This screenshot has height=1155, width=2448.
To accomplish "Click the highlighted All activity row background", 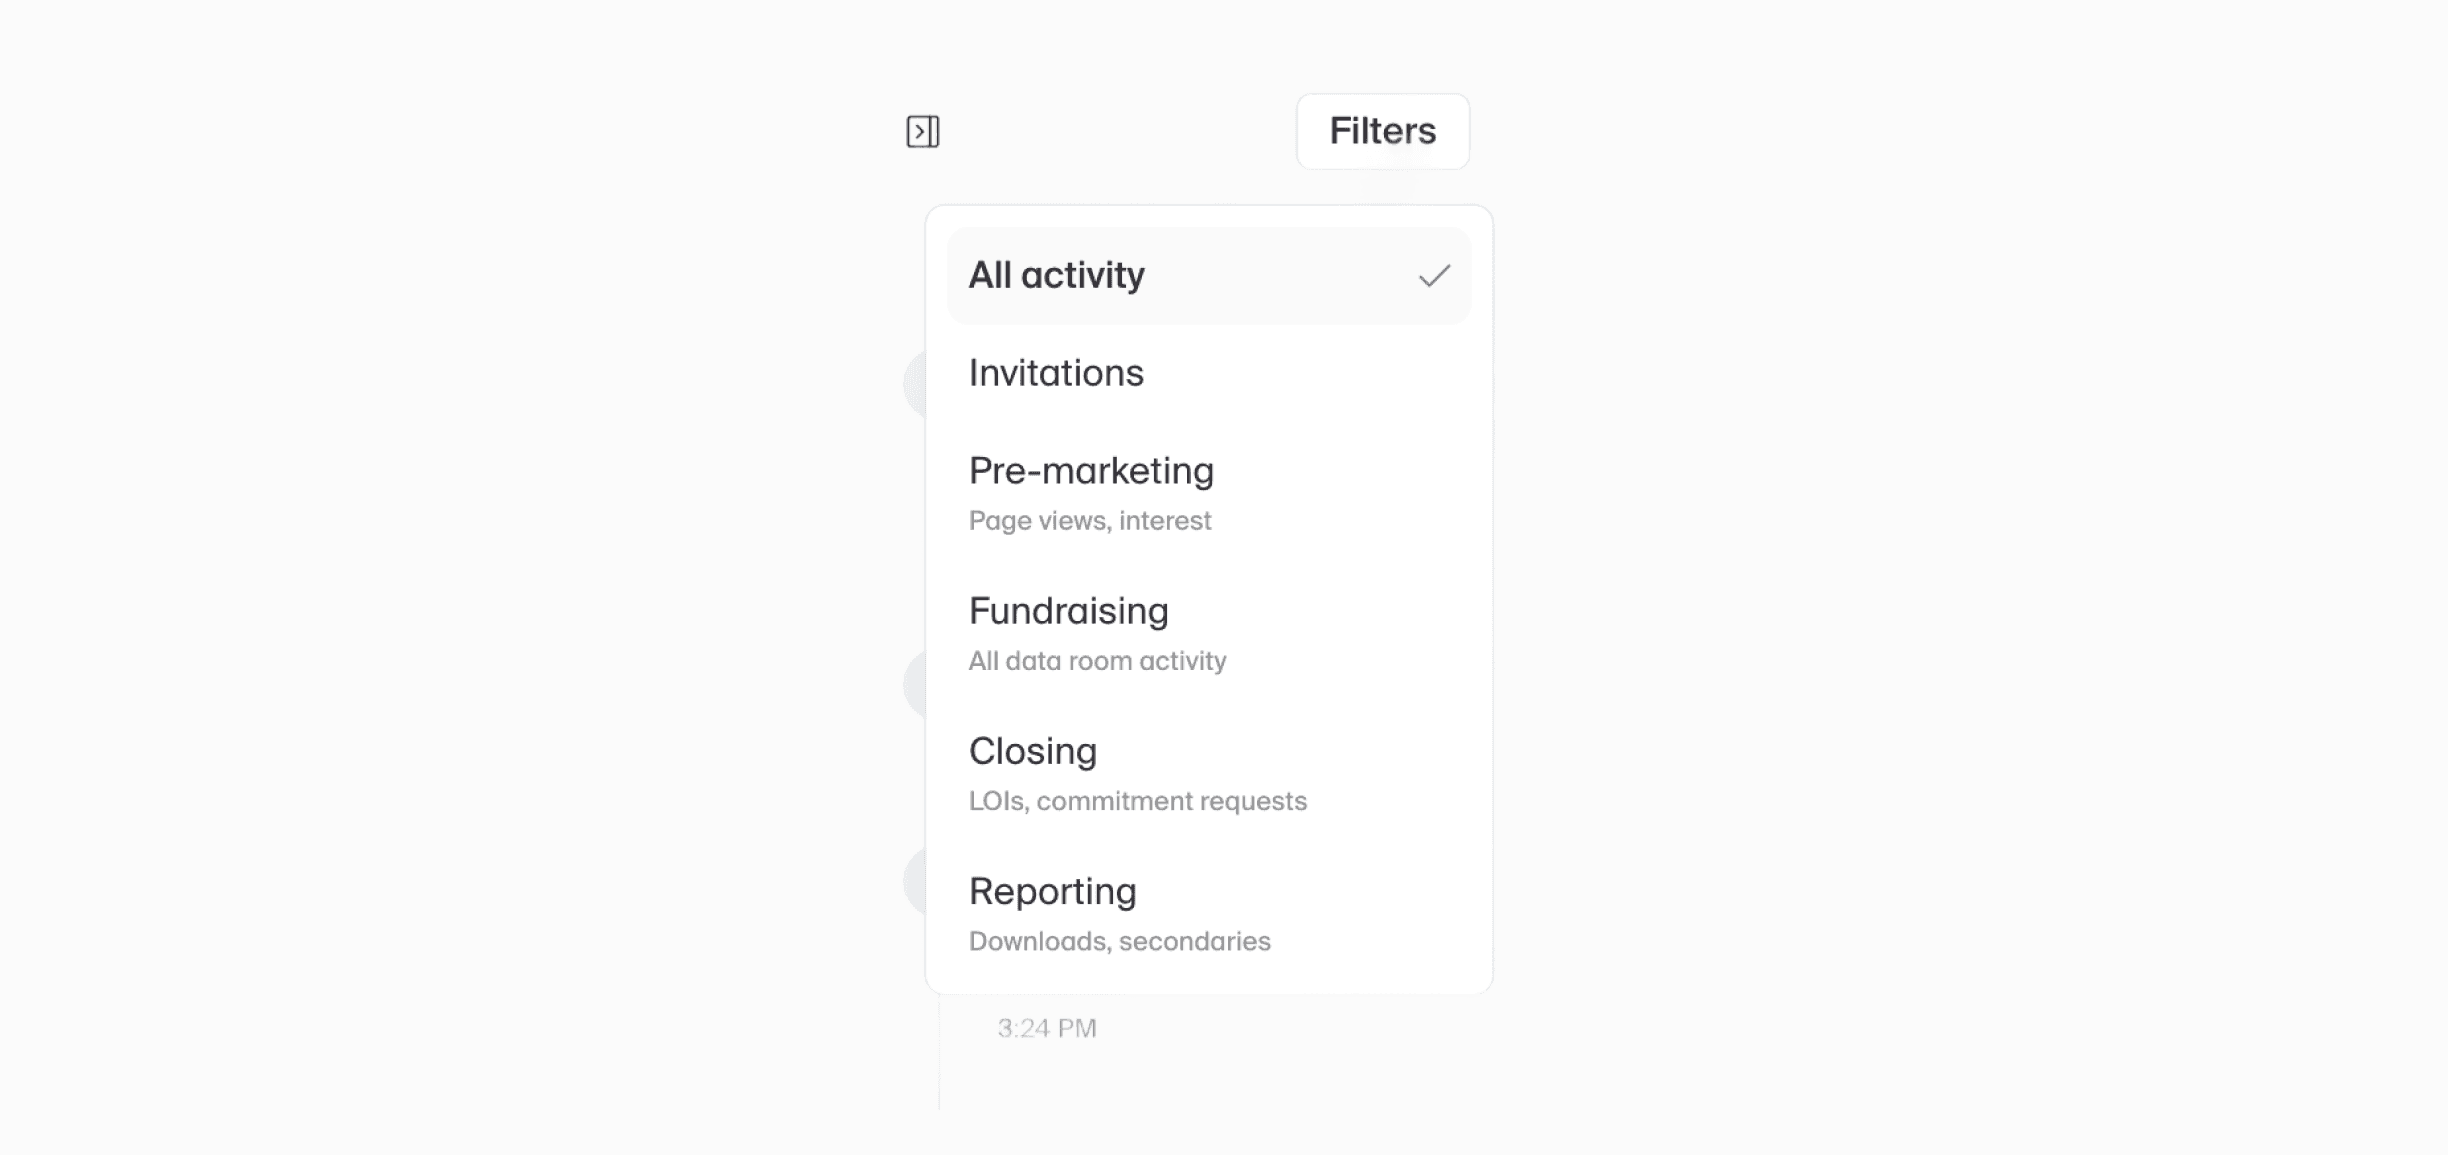I will tap(1209, 276).
